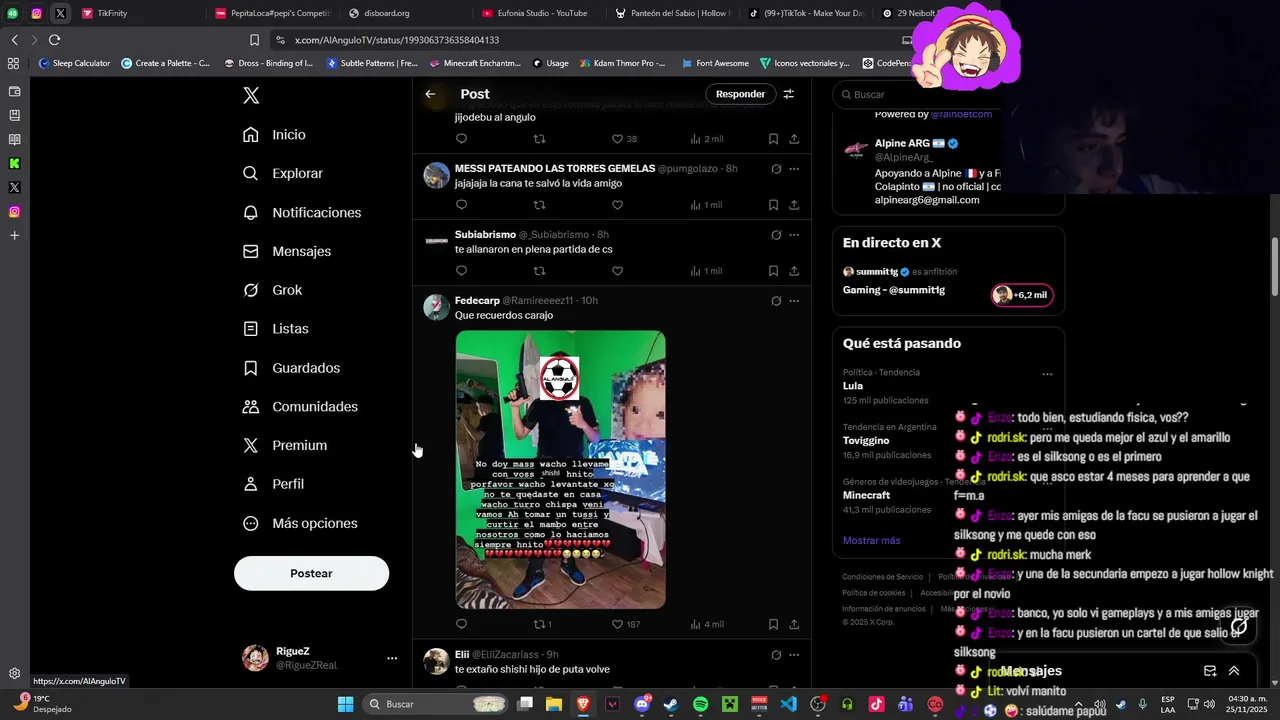Bookmark this page from the address bar

coord(254,40)
